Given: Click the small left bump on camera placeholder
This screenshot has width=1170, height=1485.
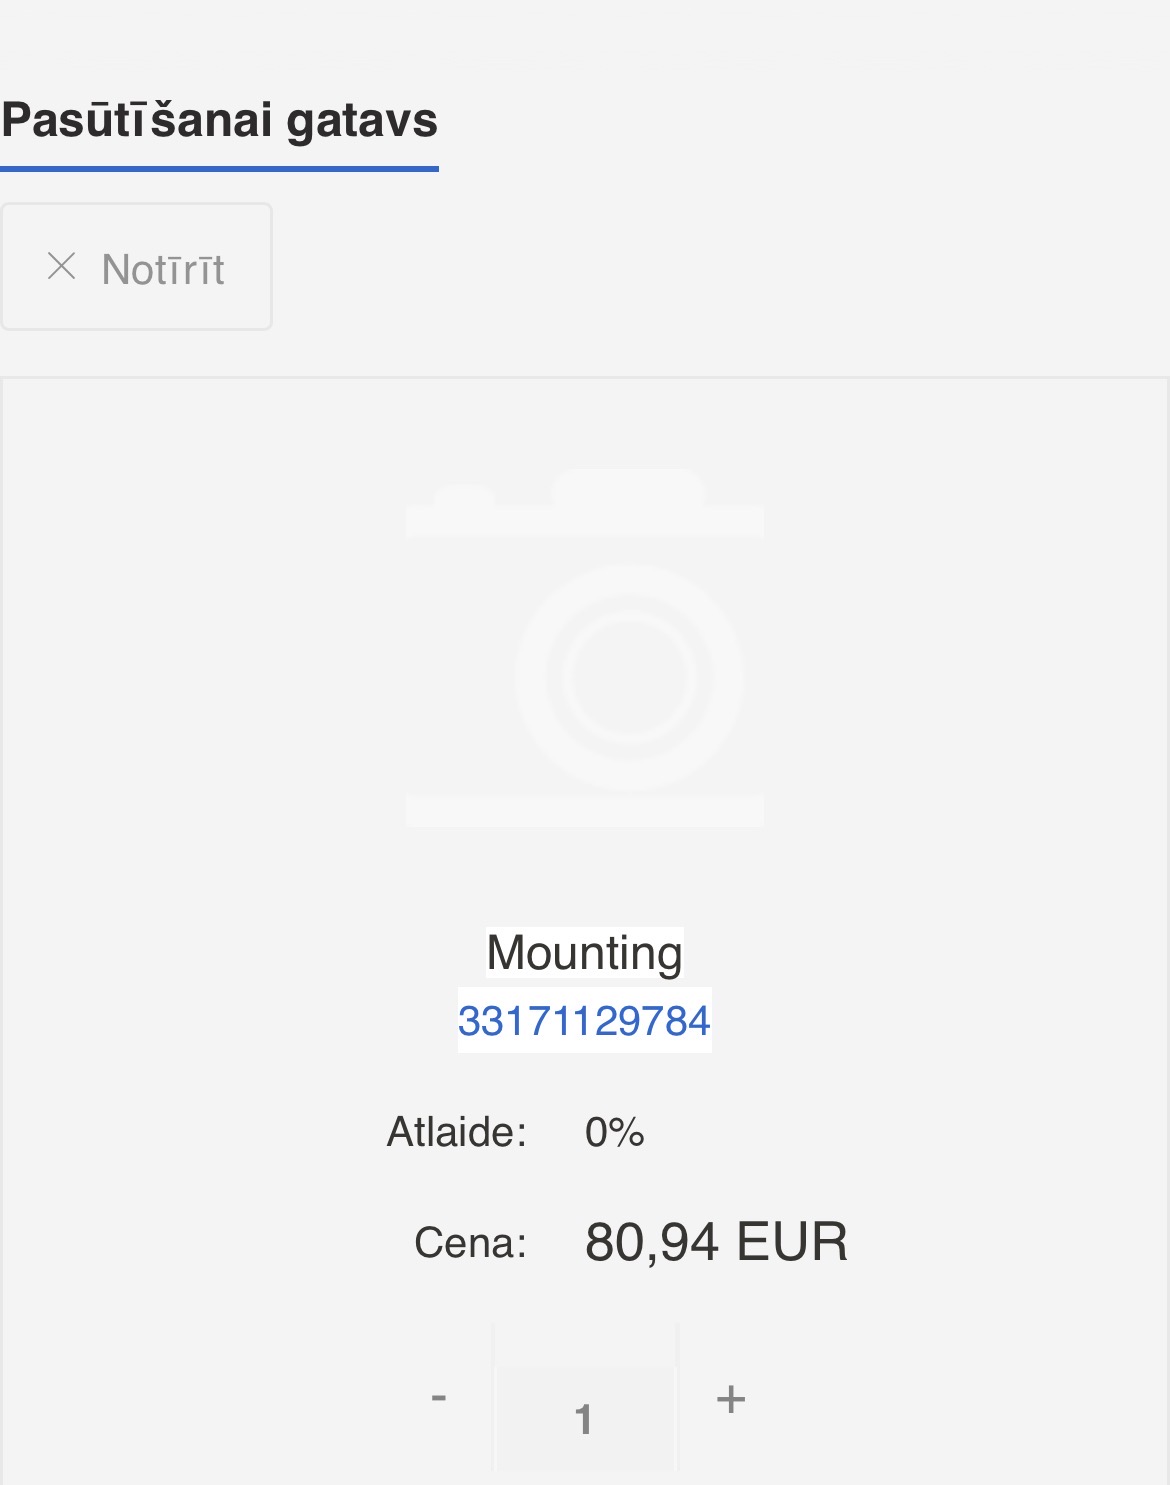Looking at the screenshot, I should click(x=464, y=496).
